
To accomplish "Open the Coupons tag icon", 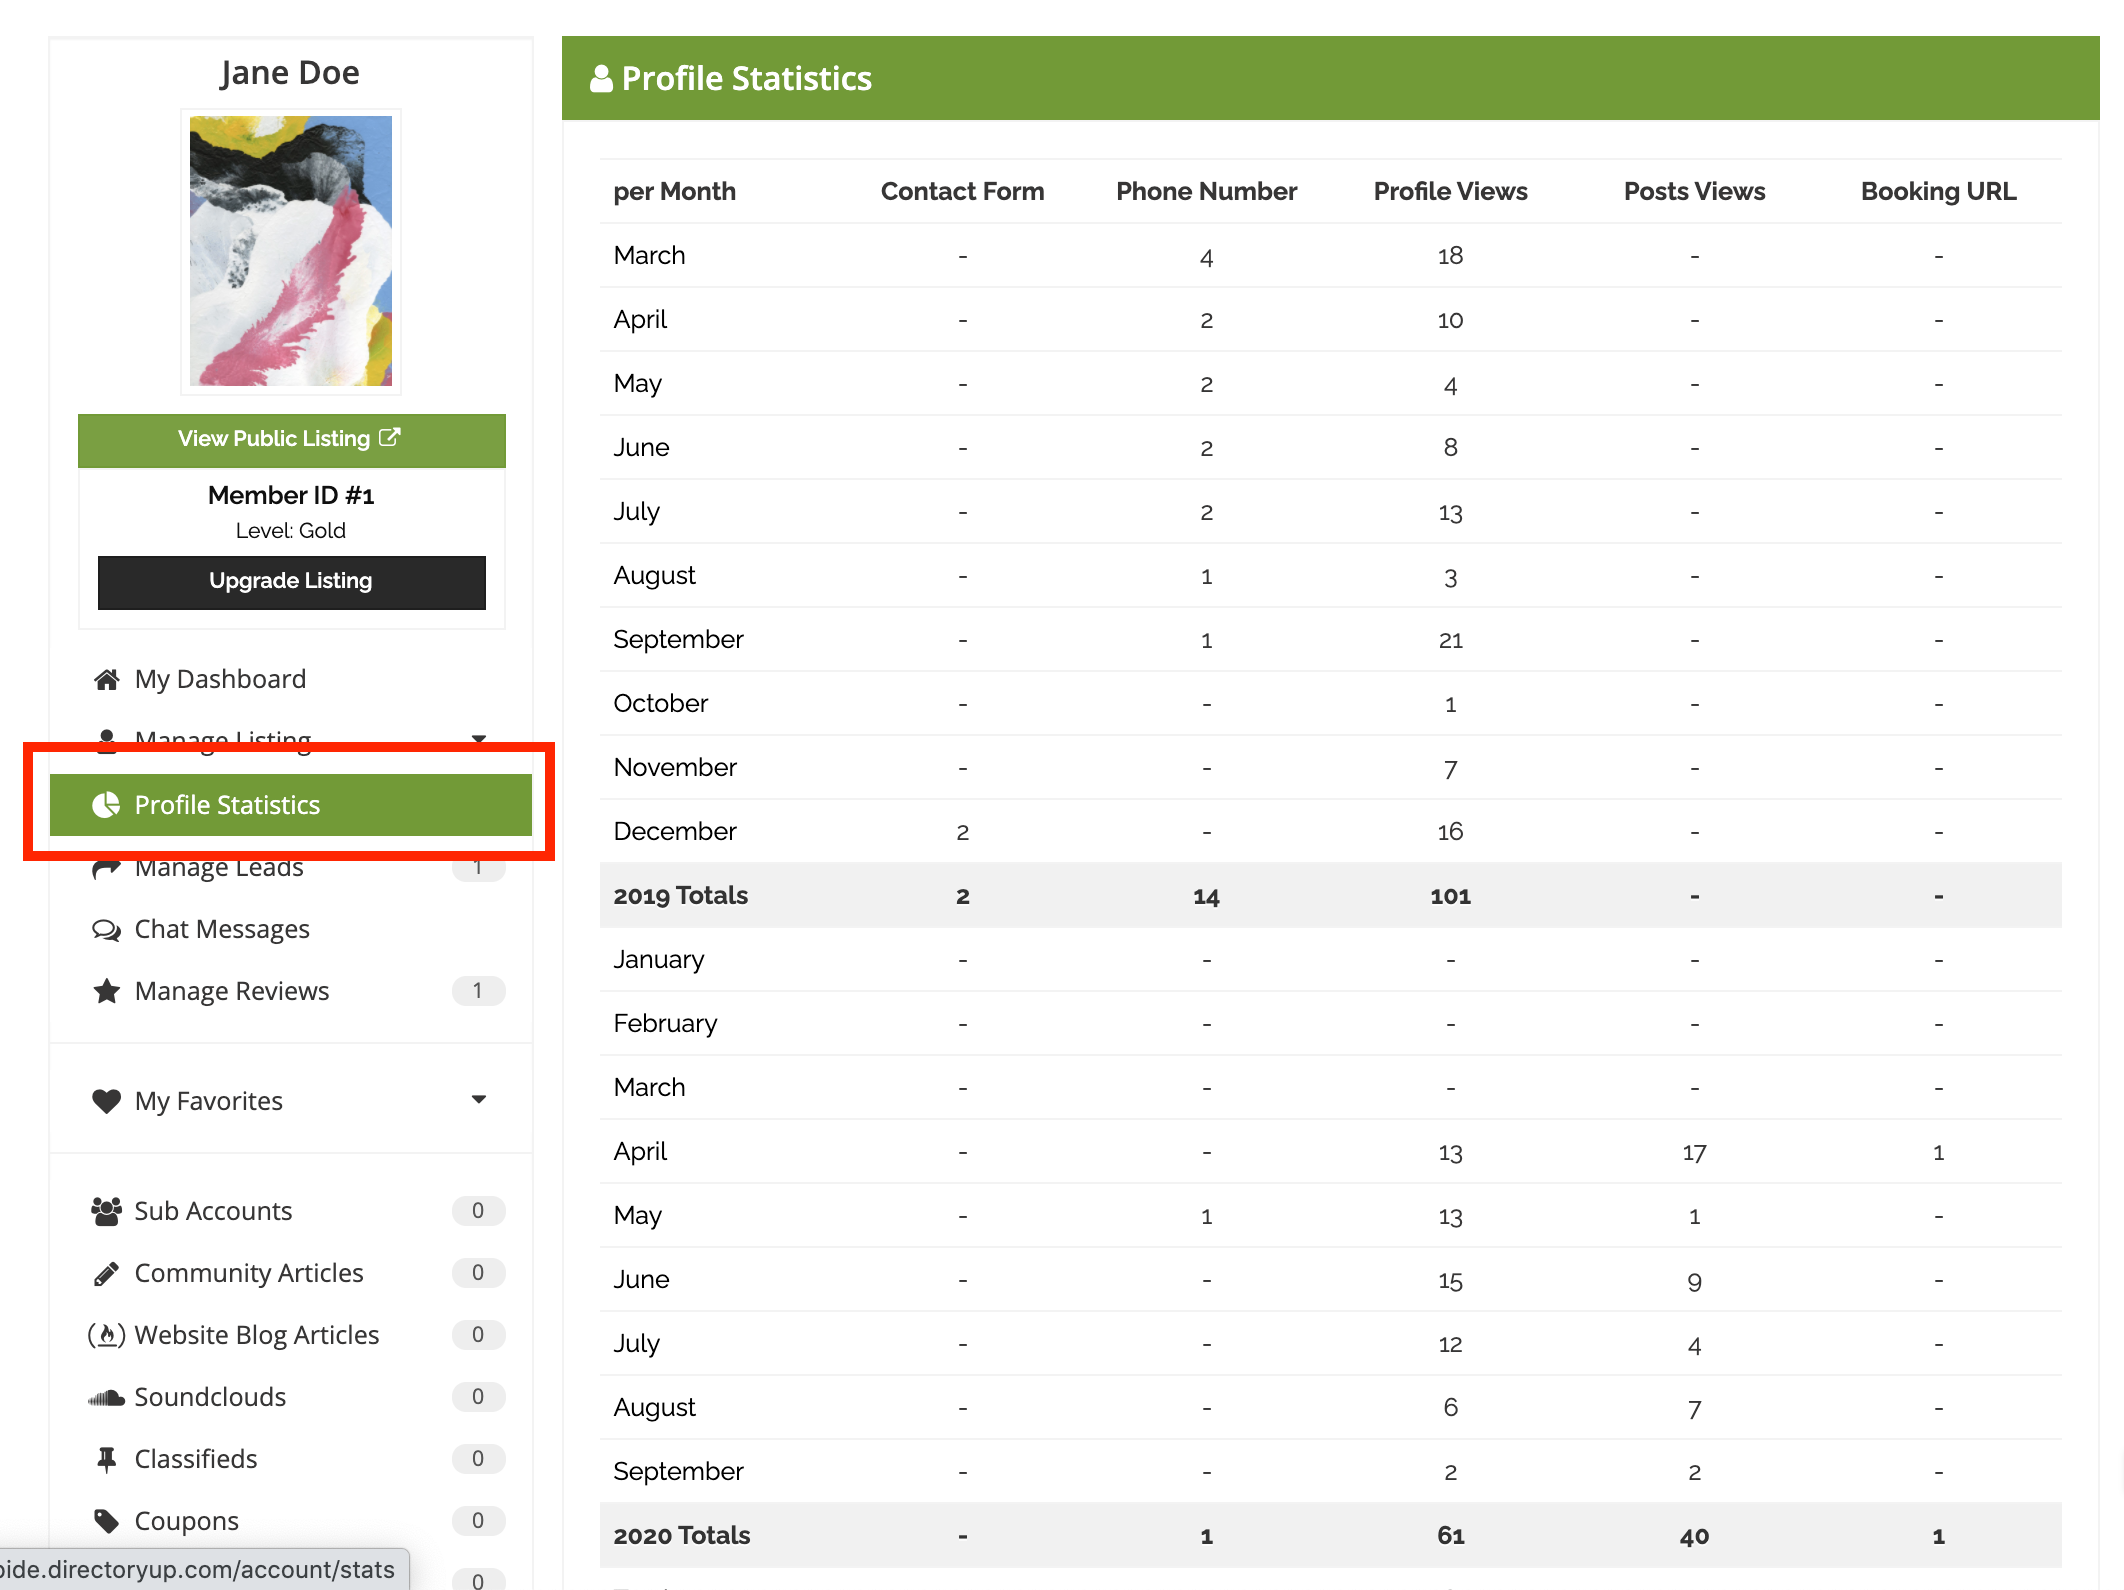I will tap(106, 1520).
